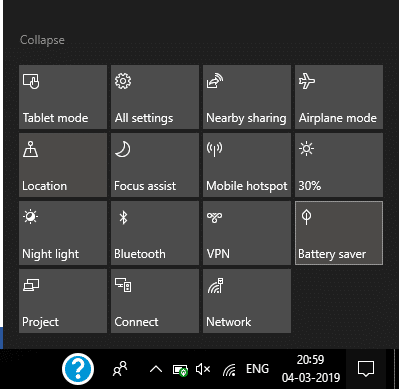Click the blue help question mark icon
Viewport: 399px width, 389px height.
coord(78,369)
